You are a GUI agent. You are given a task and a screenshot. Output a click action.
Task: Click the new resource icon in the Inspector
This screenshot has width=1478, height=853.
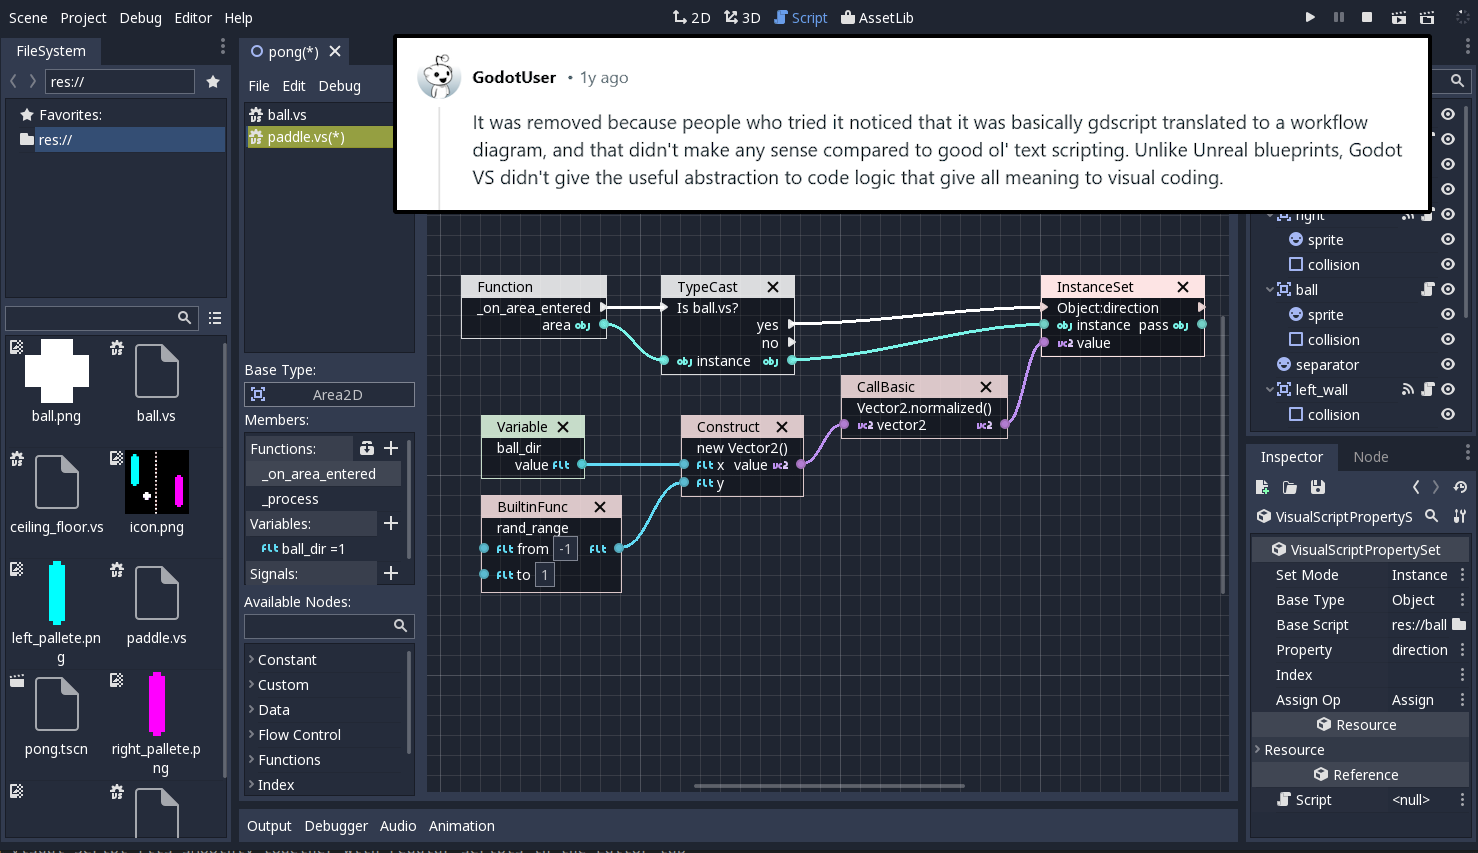[x=1262, y=487]
